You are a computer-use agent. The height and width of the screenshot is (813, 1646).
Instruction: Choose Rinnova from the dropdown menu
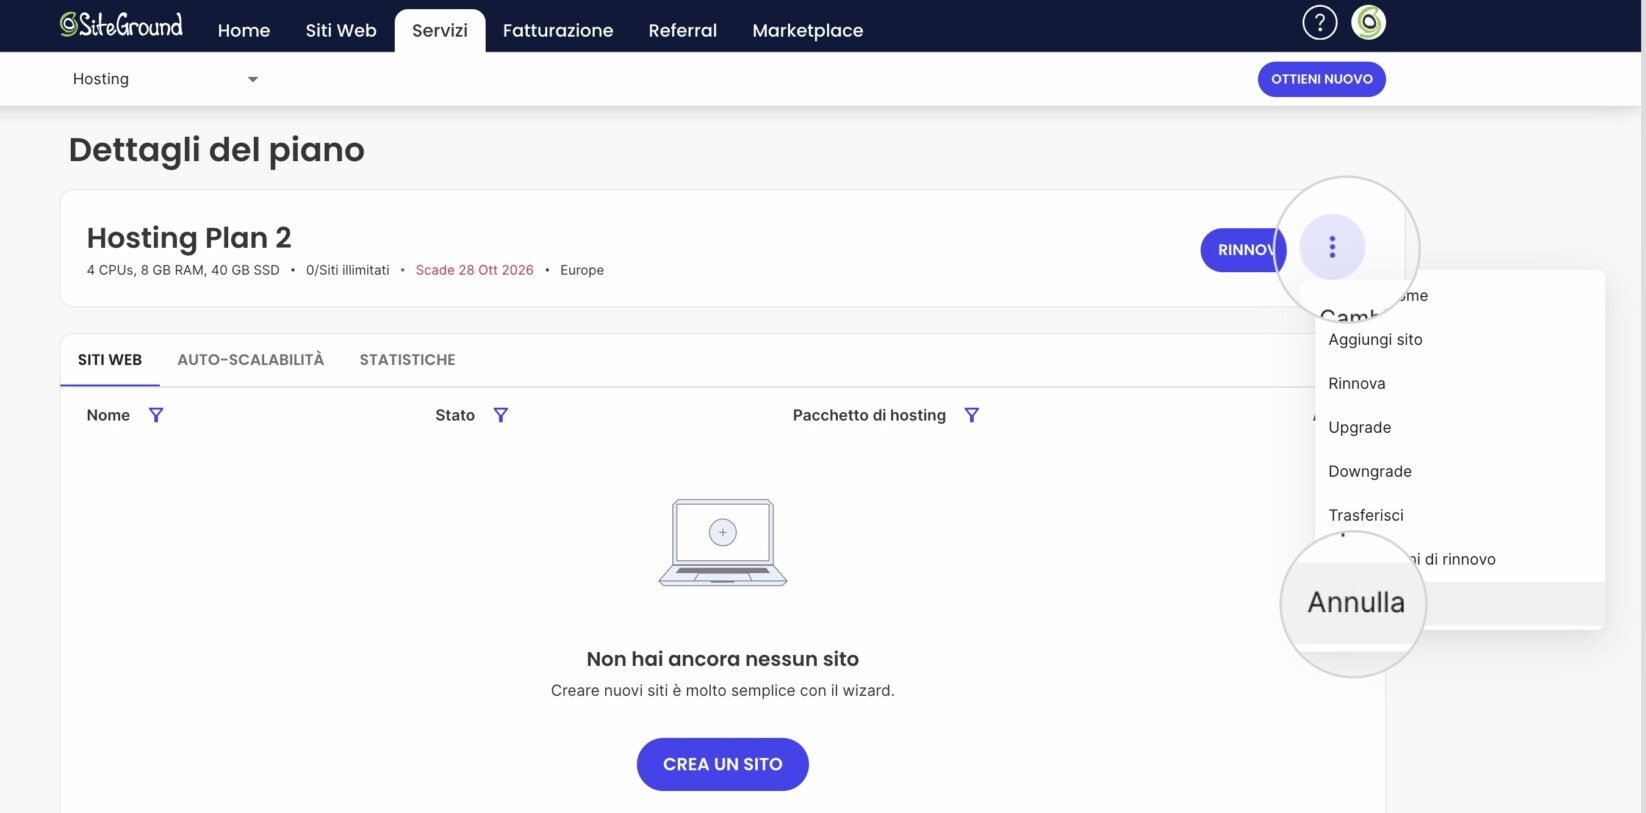1460,384
